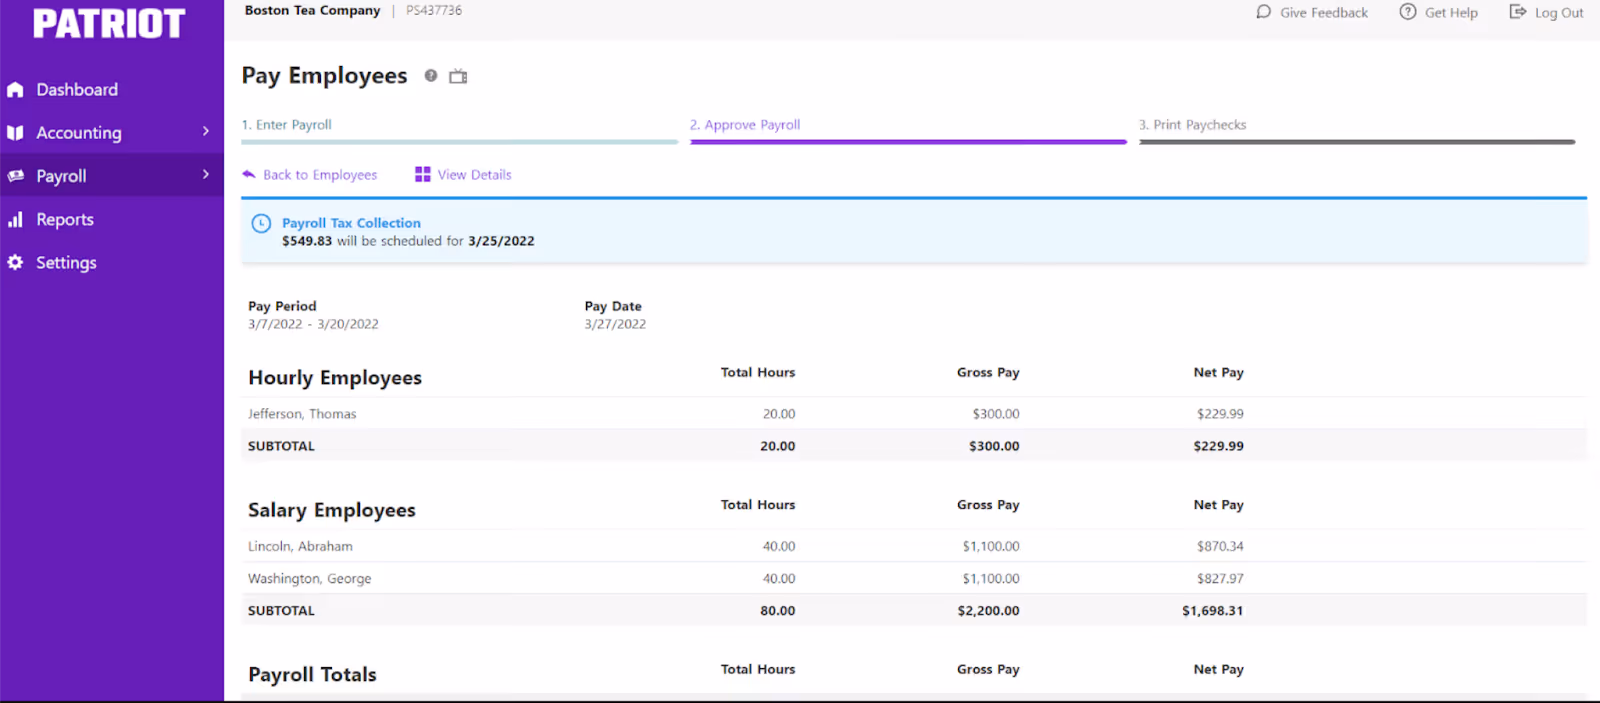Click the Payroll cash icon

tap(15, 176)
